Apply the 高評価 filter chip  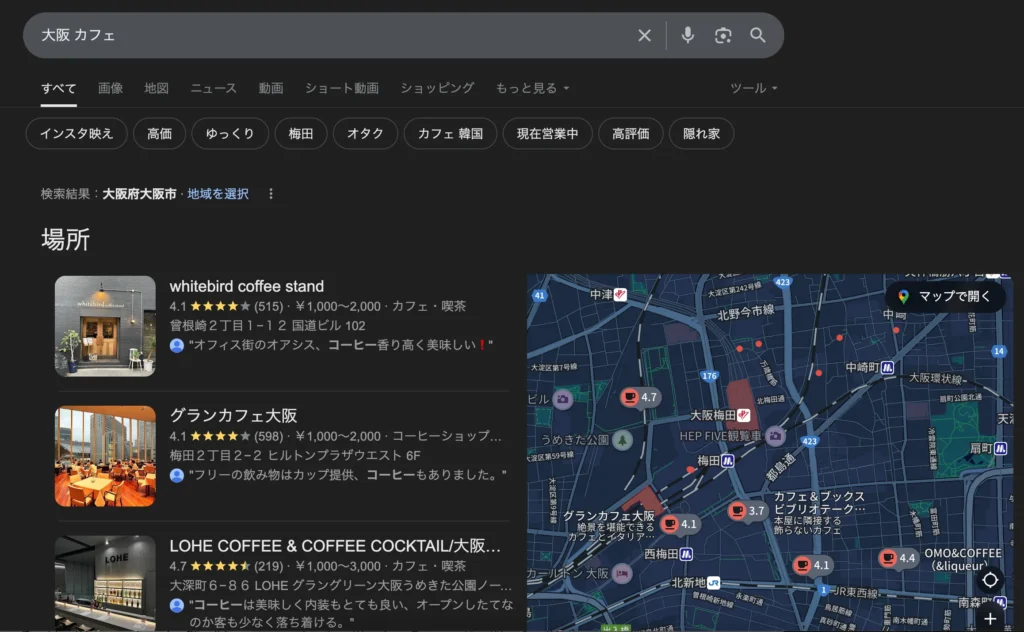point(631,134)
